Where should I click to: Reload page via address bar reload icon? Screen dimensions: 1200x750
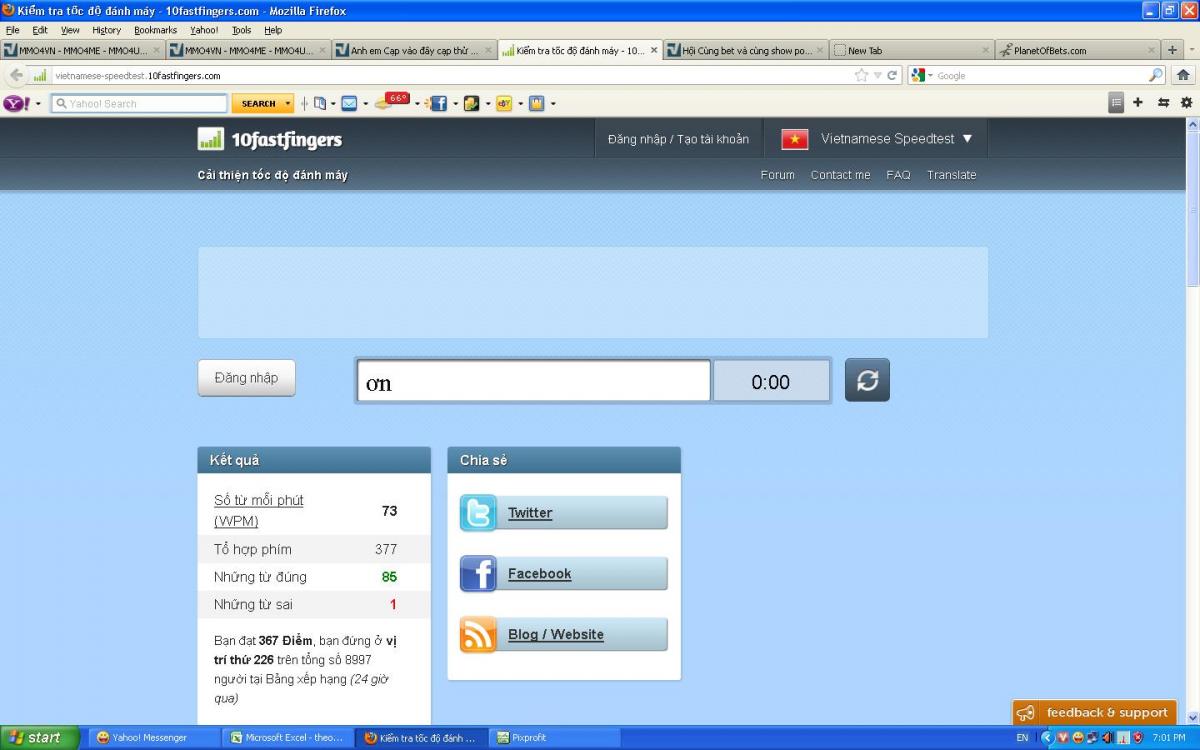coord(892,75)
